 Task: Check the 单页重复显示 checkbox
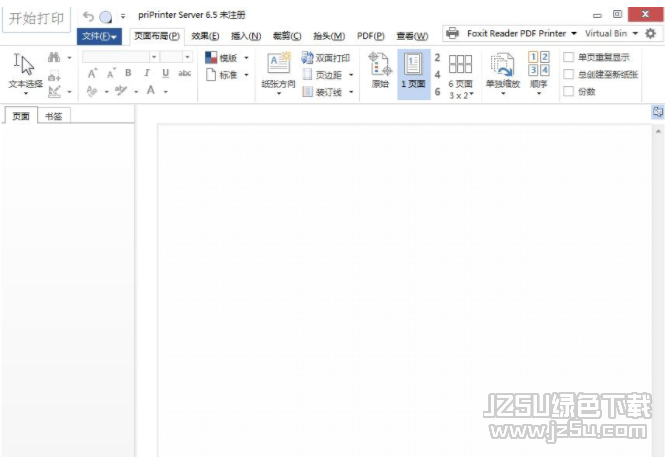pos(569,57)
